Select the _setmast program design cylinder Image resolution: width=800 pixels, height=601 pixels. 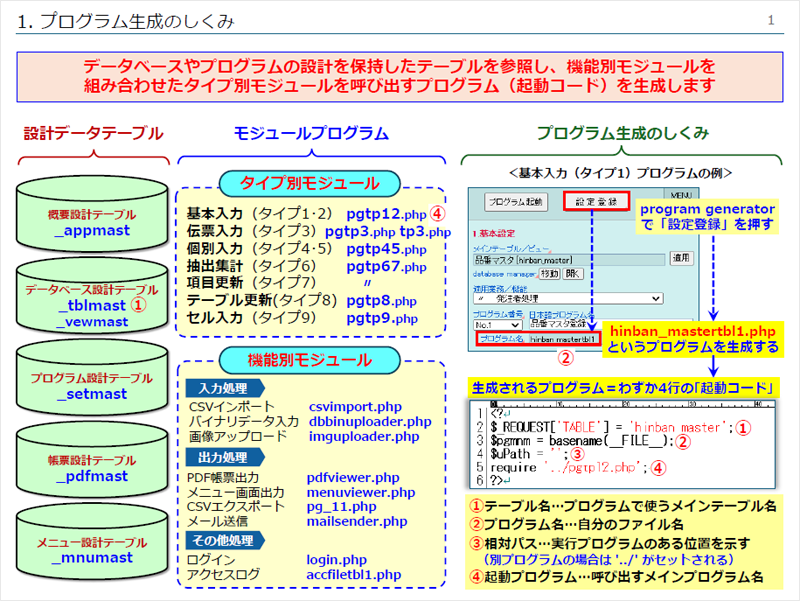[x=92, y=378]
